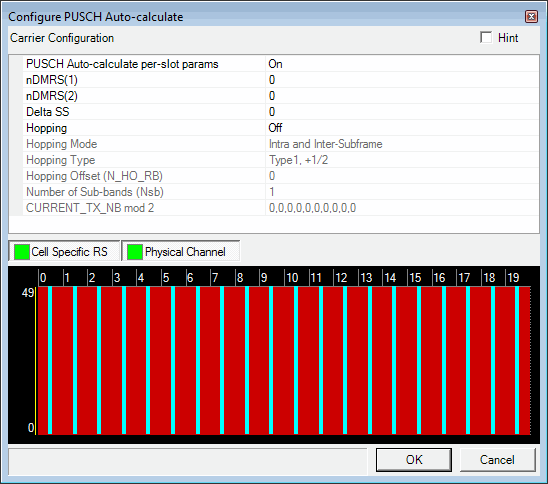This screenshot has height=484, width=548.
Task: Enable the Hint checkbox
Action: [x=486, y=37]
